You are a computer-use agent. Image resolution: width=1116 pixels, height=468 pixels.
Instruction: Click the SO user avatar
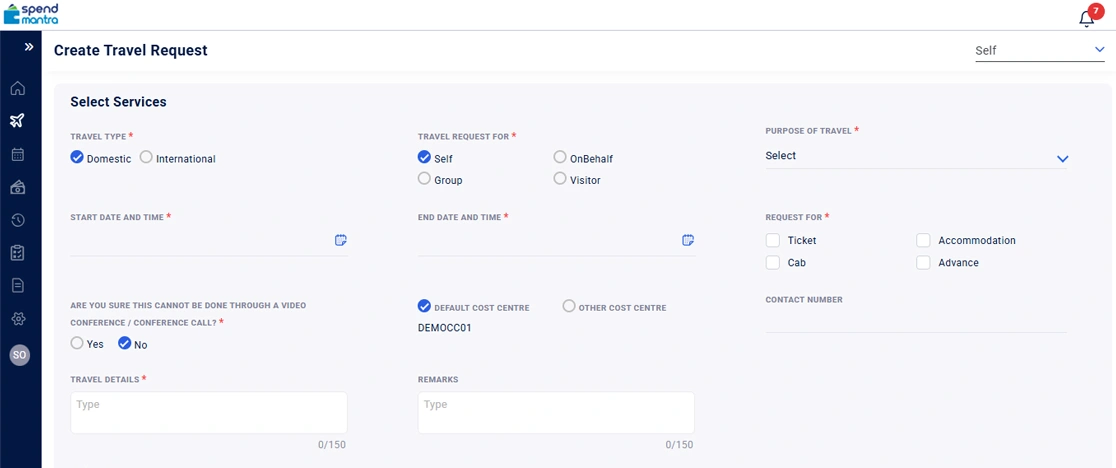point(19,355)
